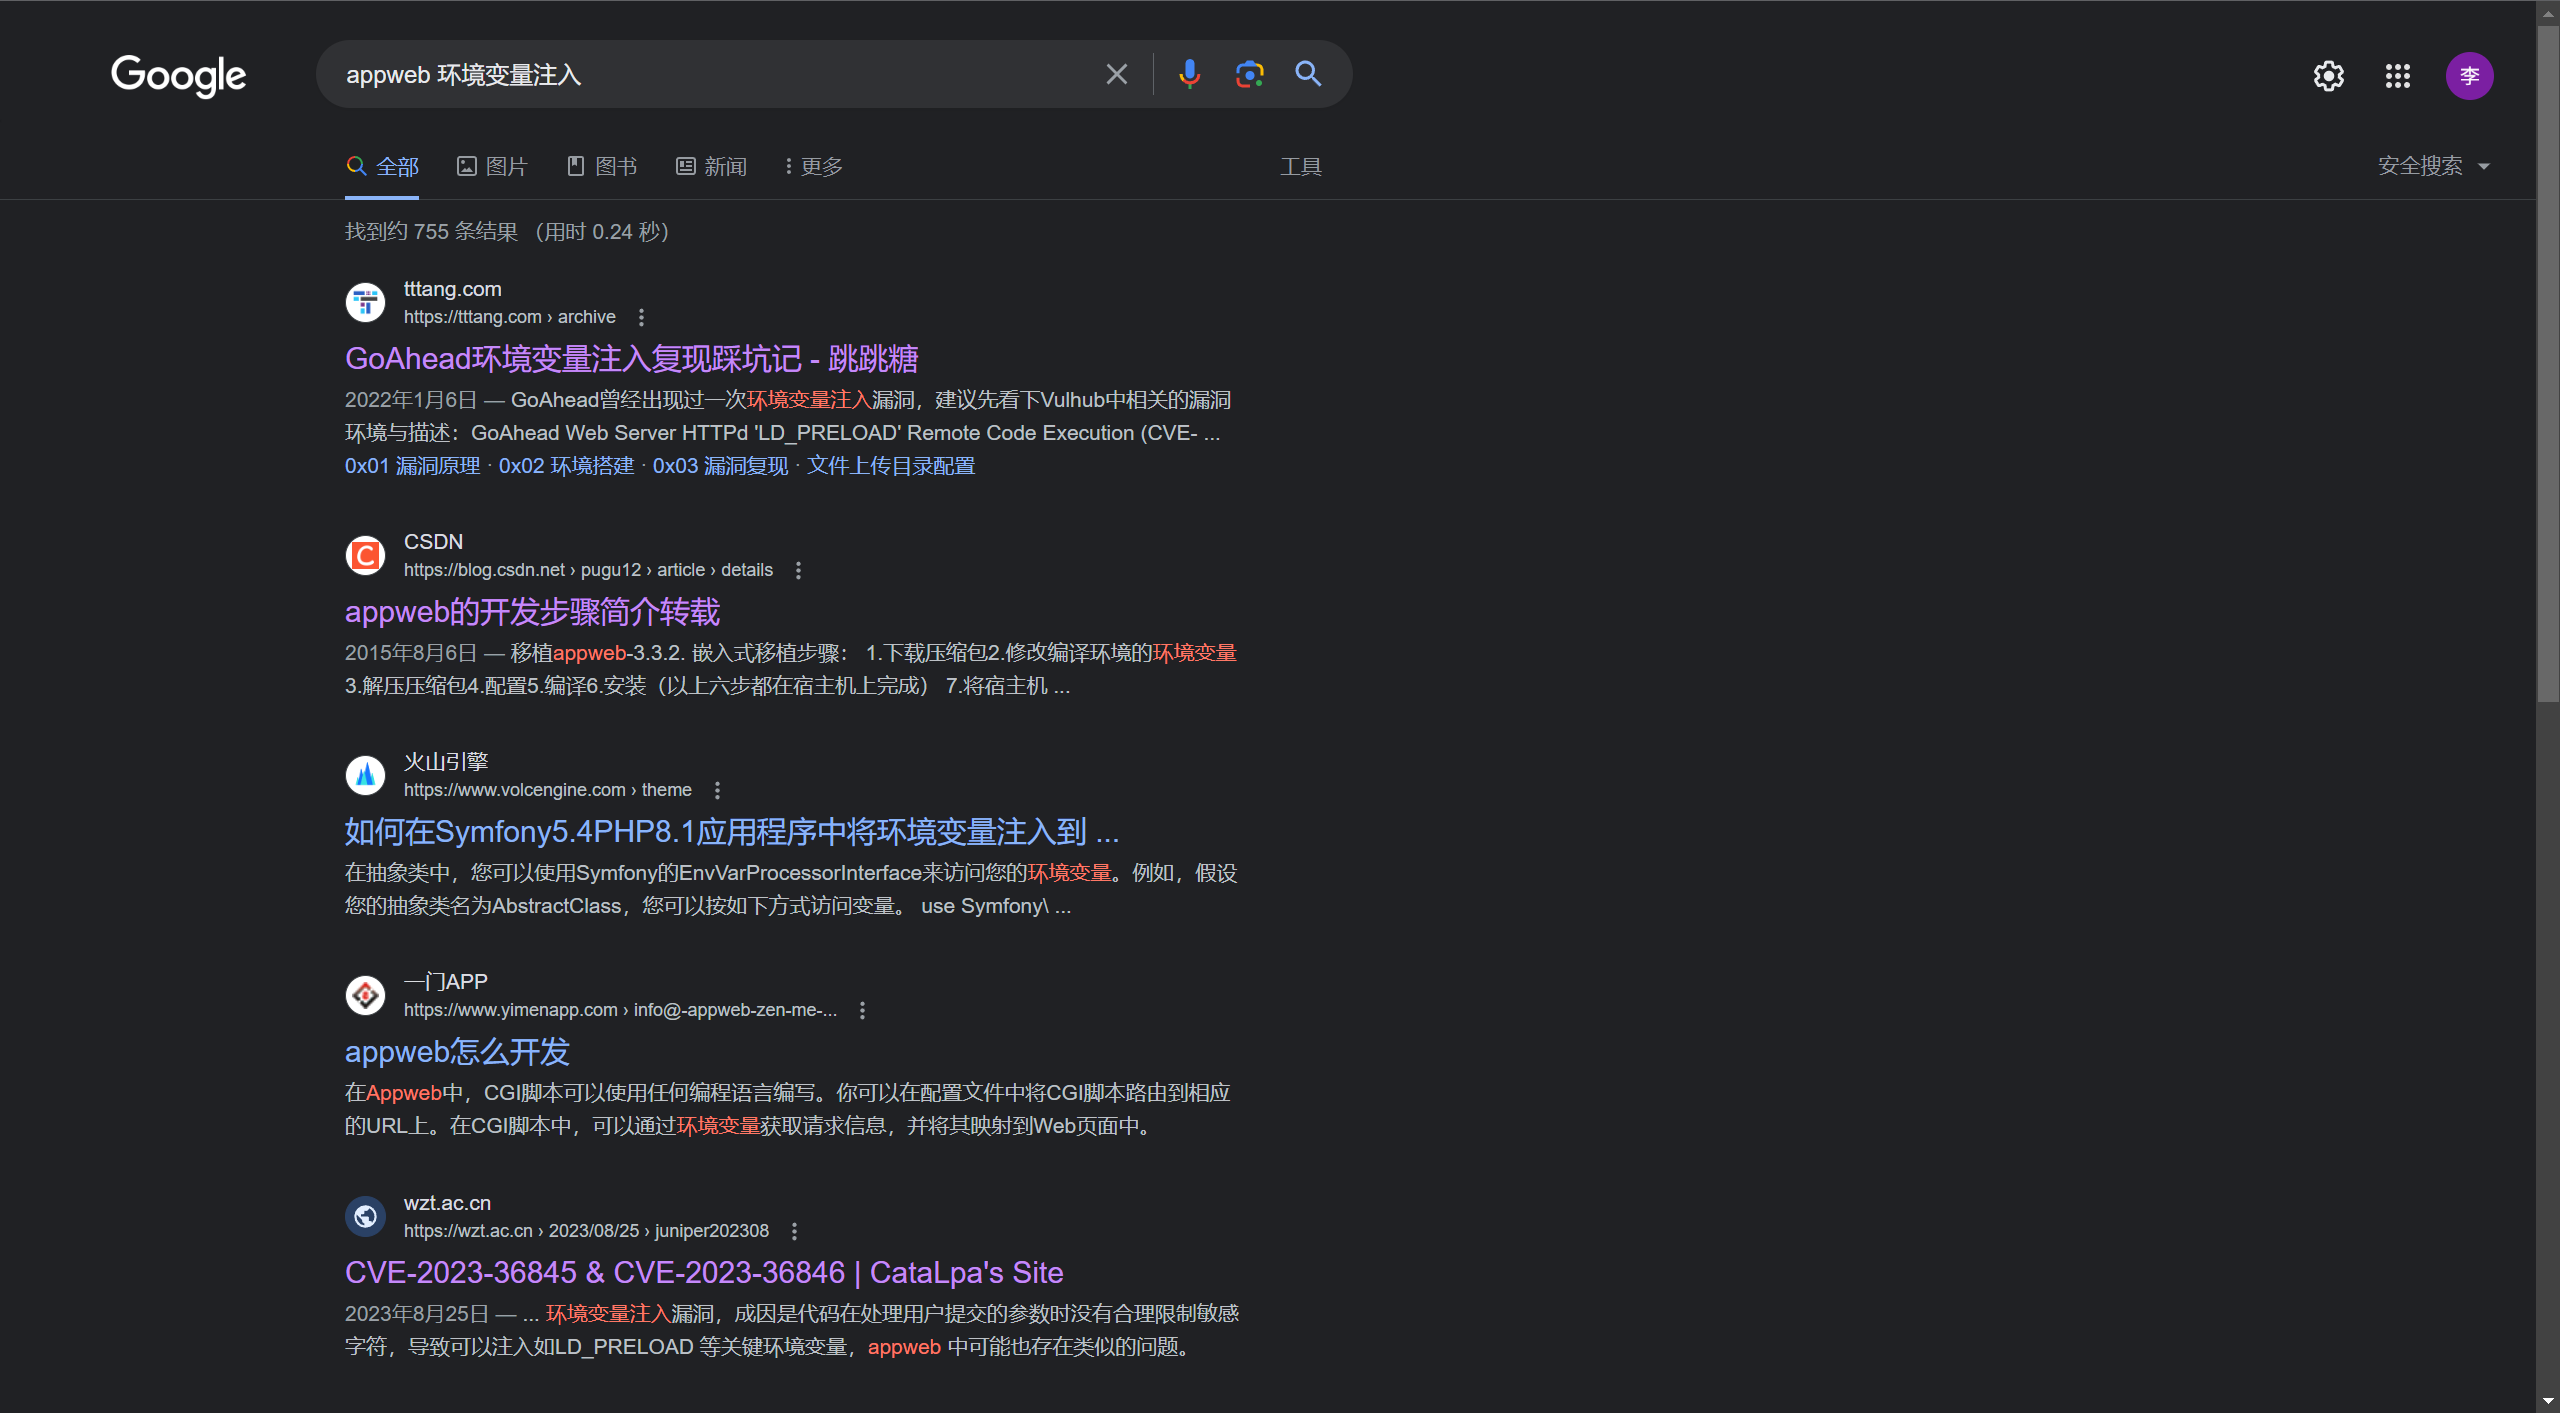Expand the 更多 menu
Image resolution: width=2560 pixels, height=1413 pixels.
tap(814, 166)
